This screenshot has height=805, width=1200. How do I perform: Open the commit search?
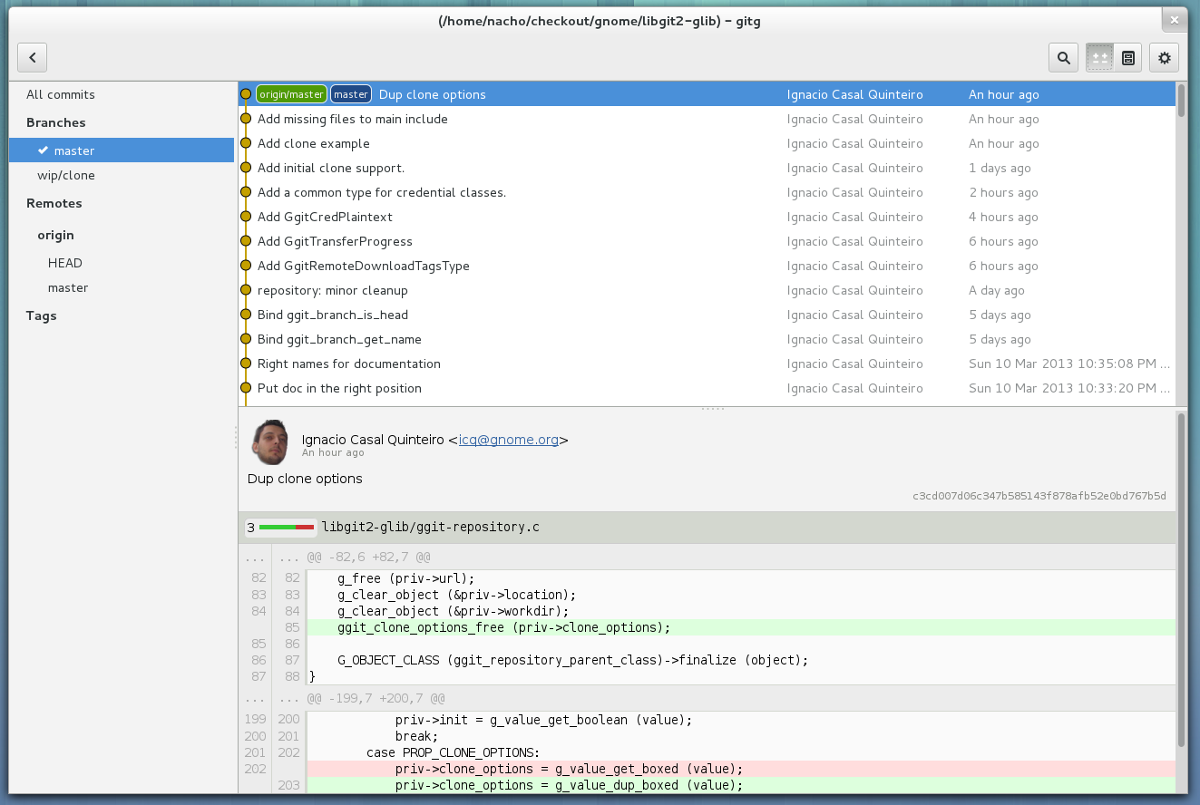pos(1063,57)
